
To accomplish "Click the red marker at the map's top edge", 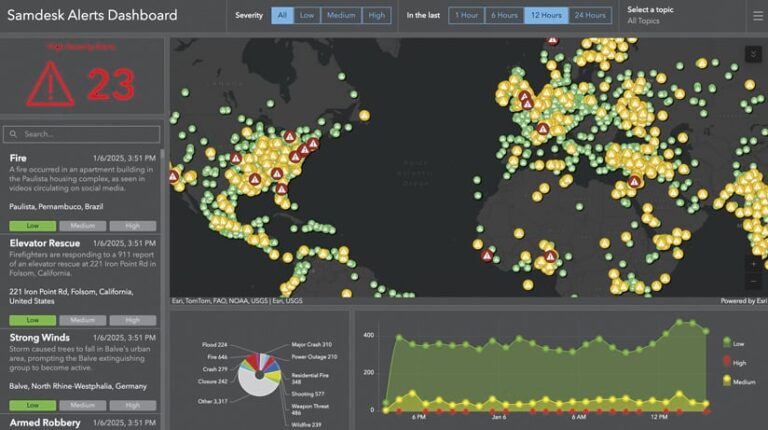I will click(x=552, y=40).
